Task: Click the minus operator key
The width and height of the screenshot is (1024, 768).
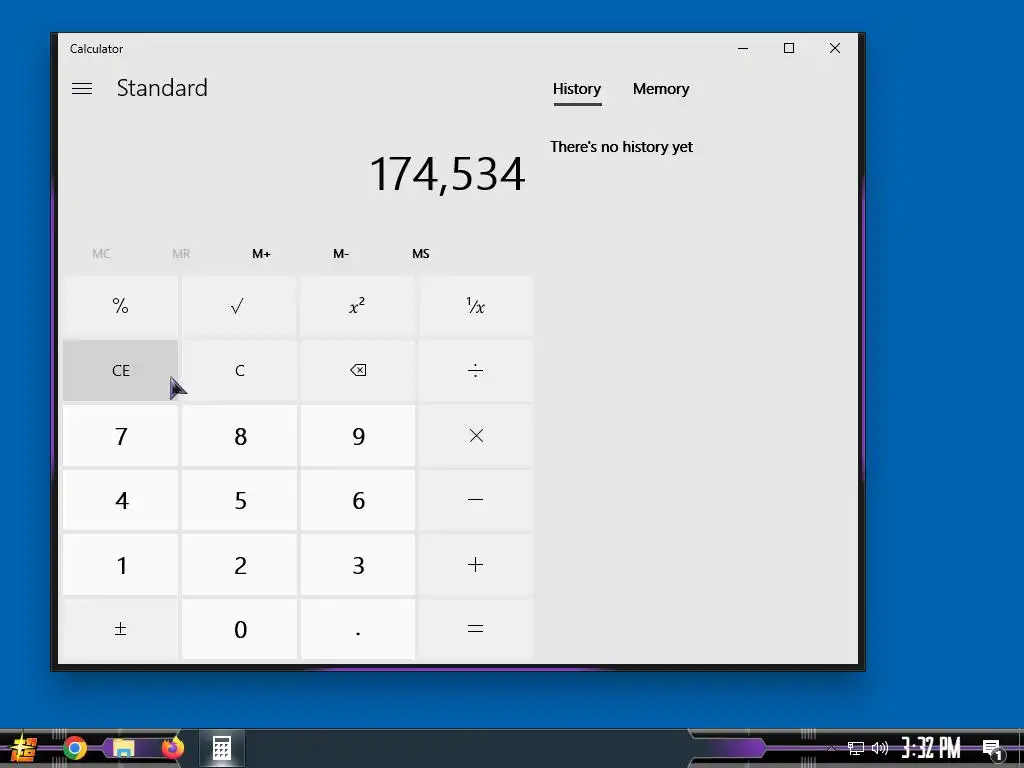Action: pos(475,500)
